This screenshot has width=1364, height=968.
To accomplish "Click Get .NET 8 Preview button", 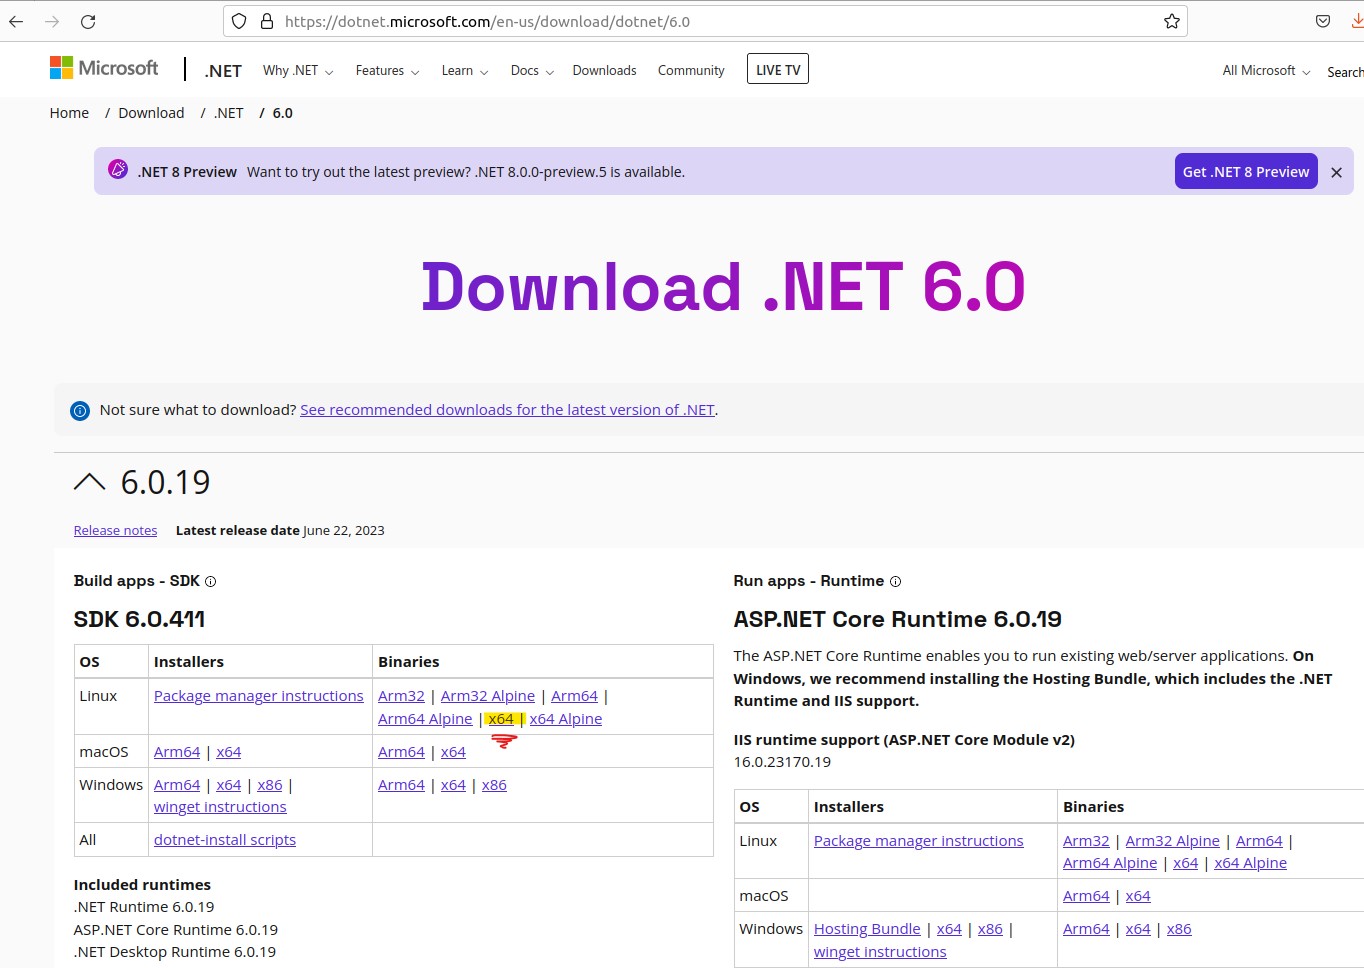I will tap(1246, 171).
